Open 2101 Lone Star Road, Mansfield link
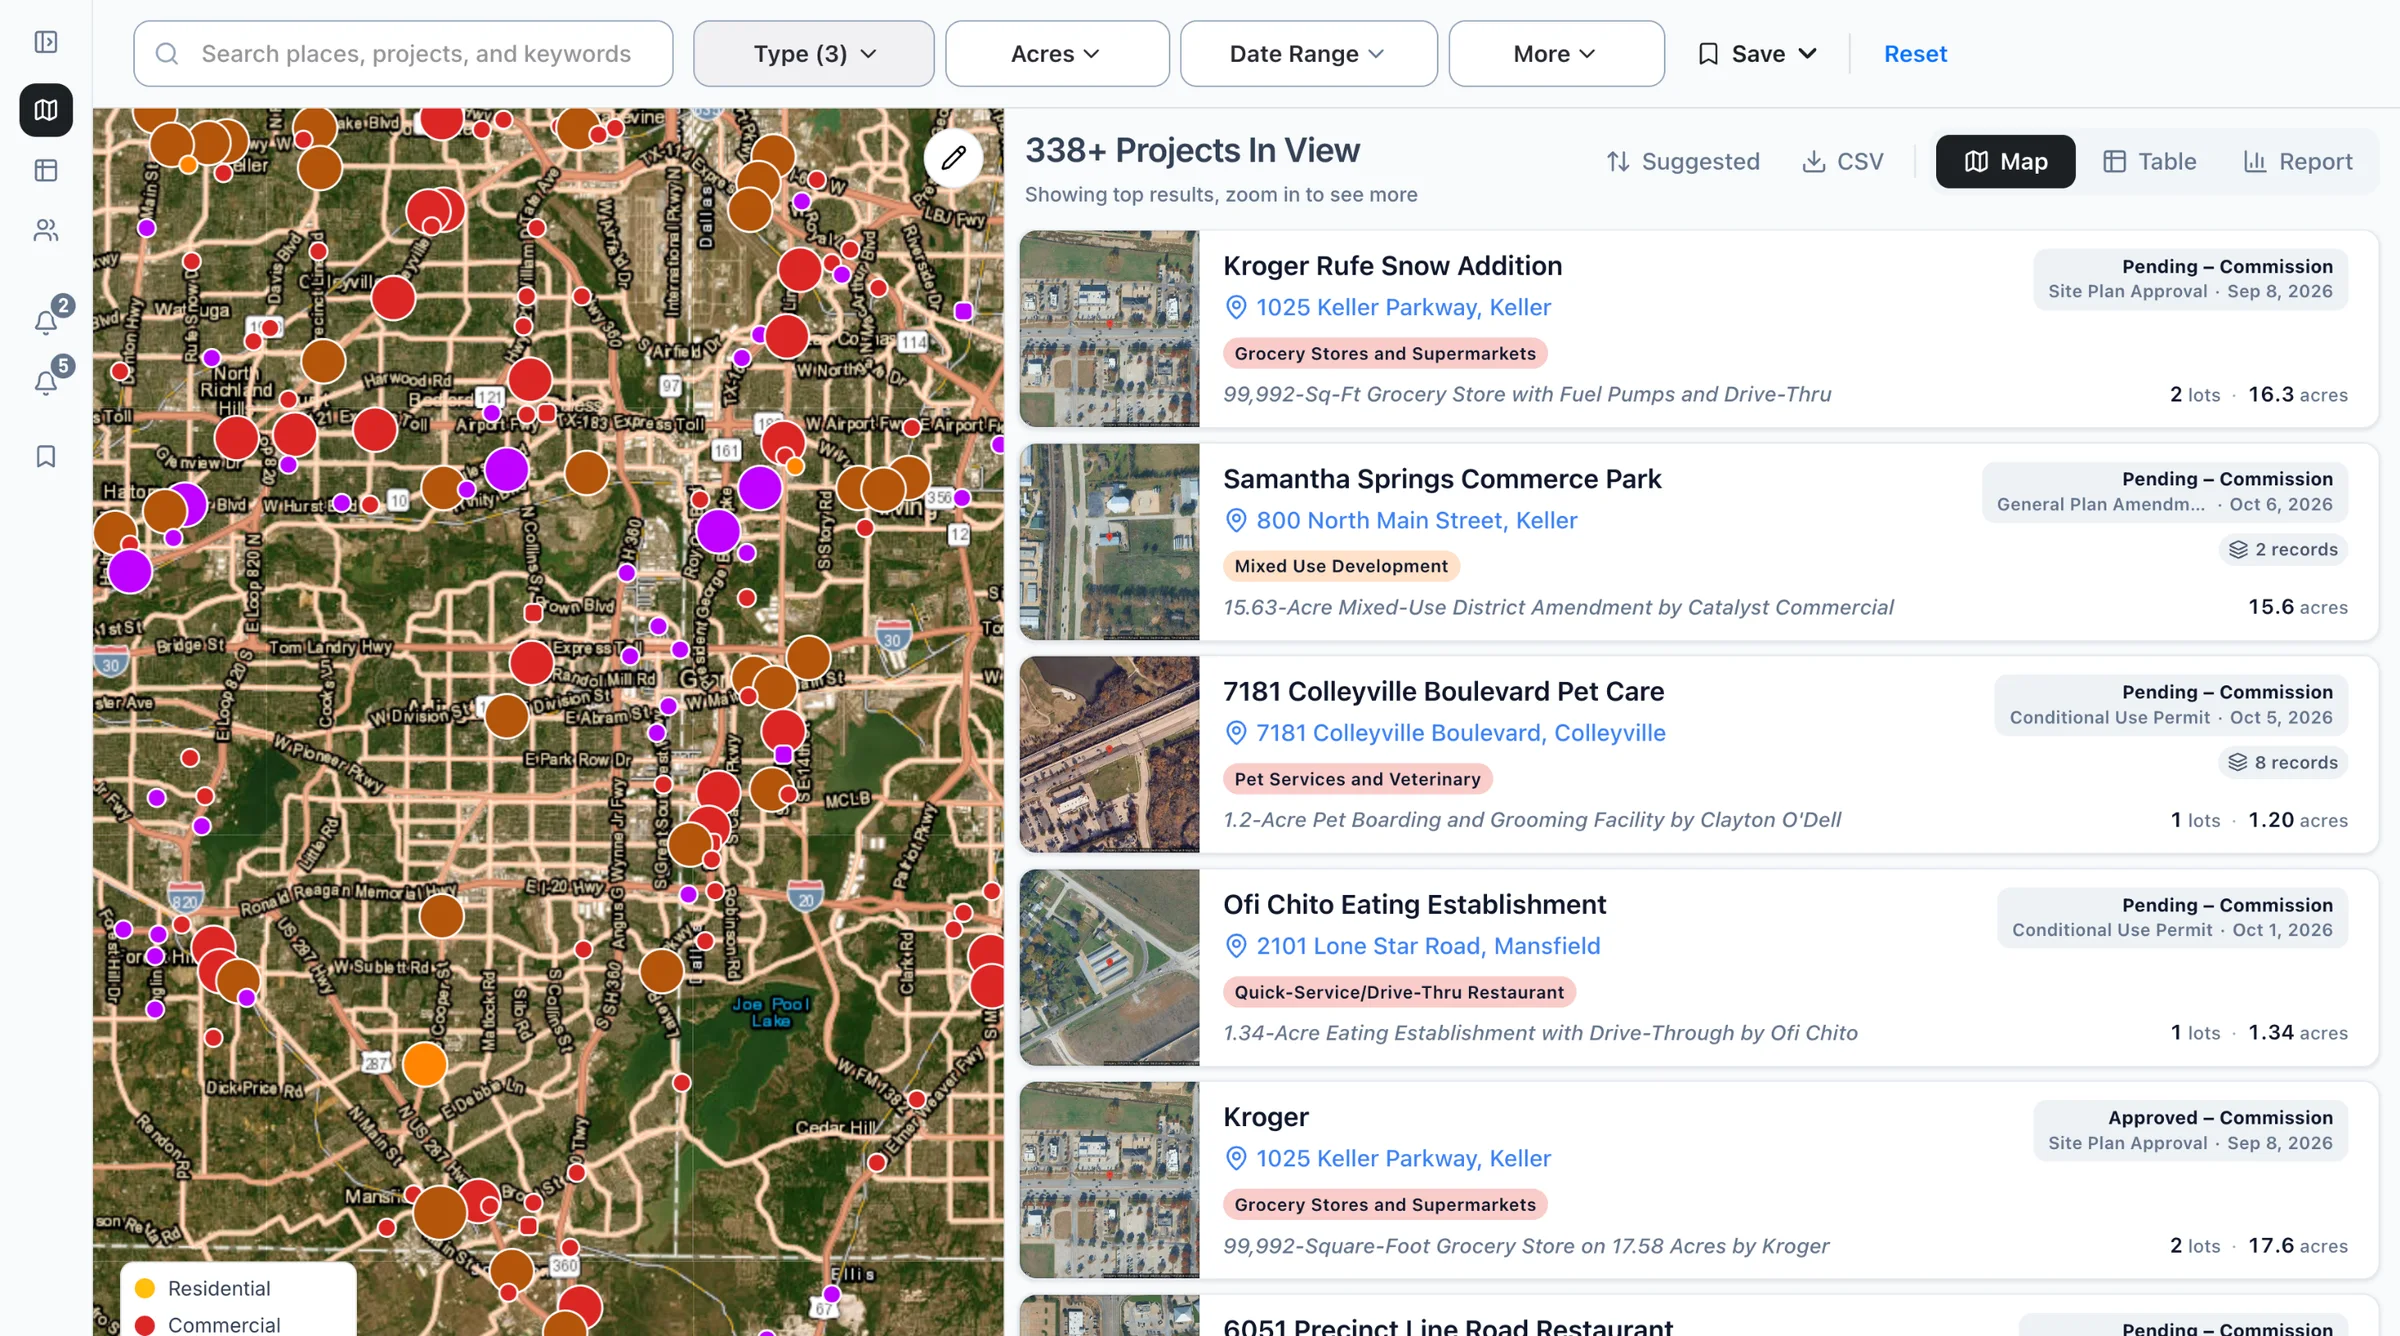Screen dimensions: 2400x1336 click(x=1428, y=946)
